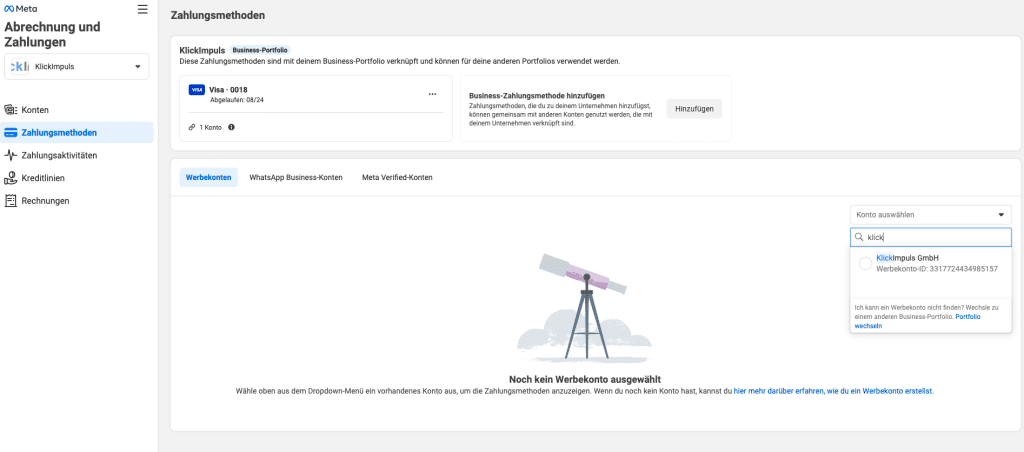Expand the KlickImpuls portfolio dropdown

coord(137,67)
